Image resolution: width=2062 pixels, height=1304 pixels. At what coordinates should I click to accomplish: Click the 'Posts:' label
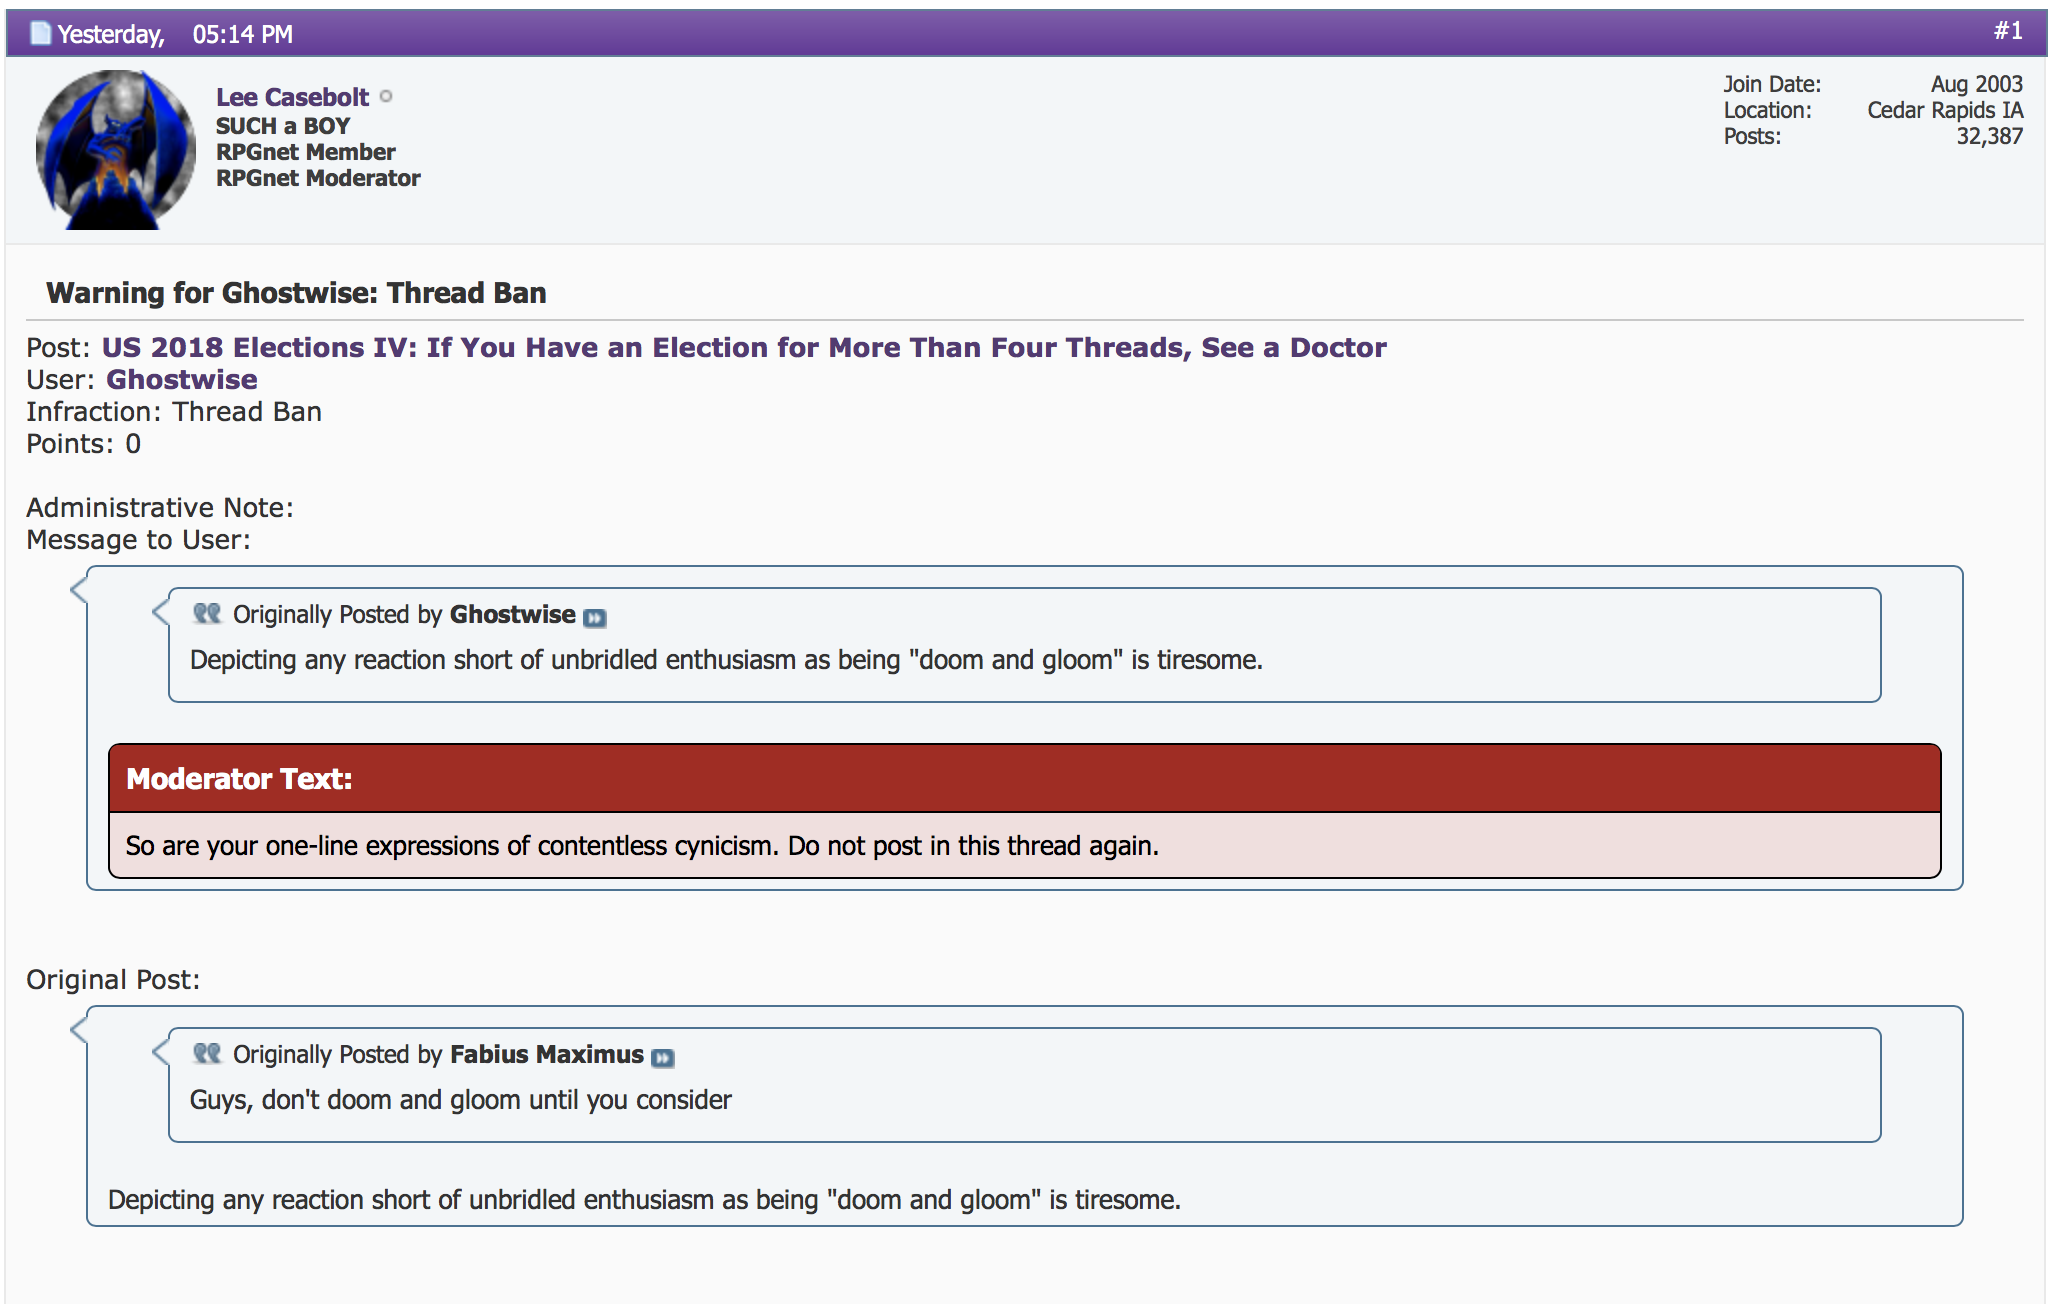click(x=1752, y=136)
